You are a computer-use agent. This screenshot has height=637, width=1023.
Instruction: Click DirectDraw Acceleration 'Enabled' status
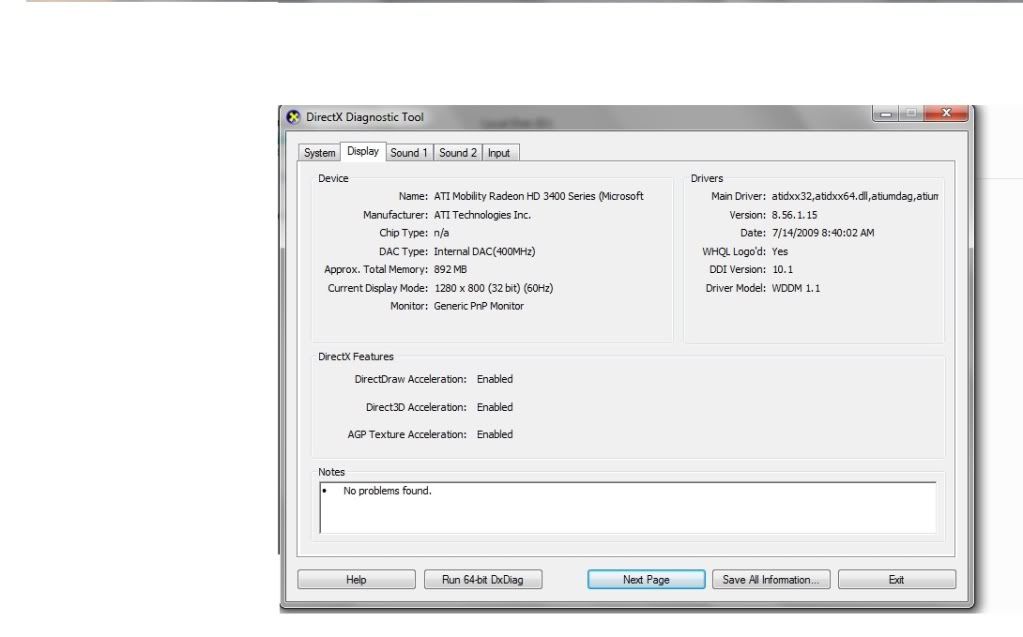point(495,379)
